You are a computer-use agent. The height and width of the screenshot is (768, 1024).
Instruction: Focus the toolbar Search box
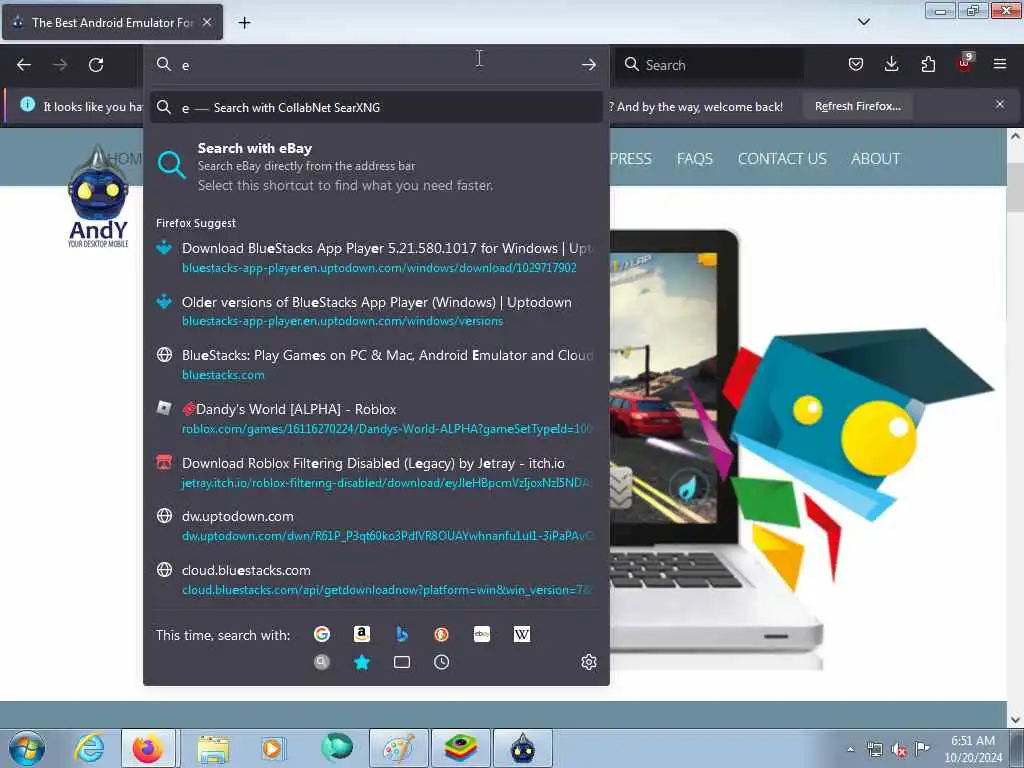click(710, 65)
